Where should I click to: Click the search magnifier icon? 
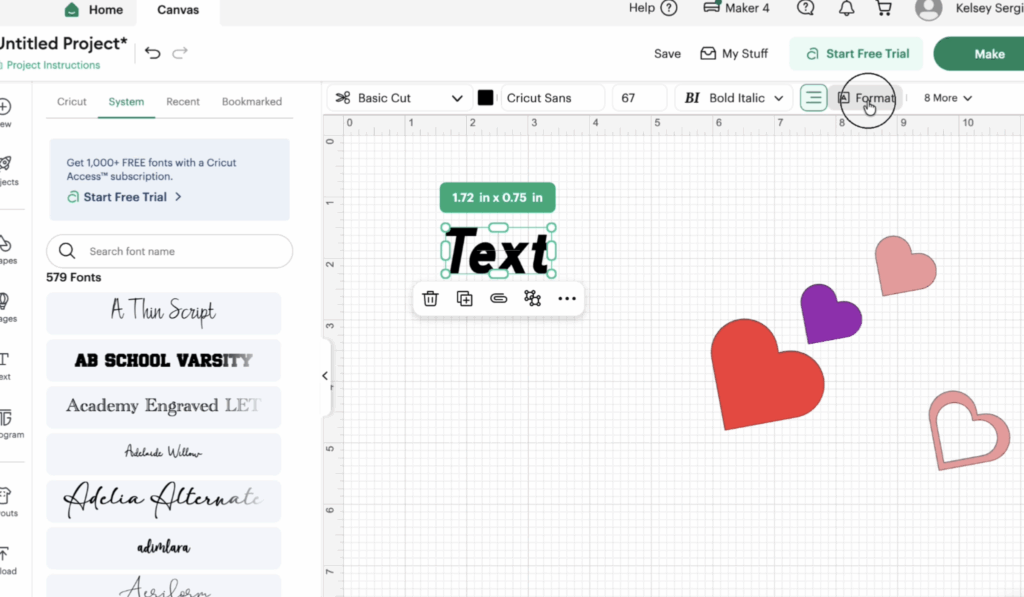coord(67,251)
